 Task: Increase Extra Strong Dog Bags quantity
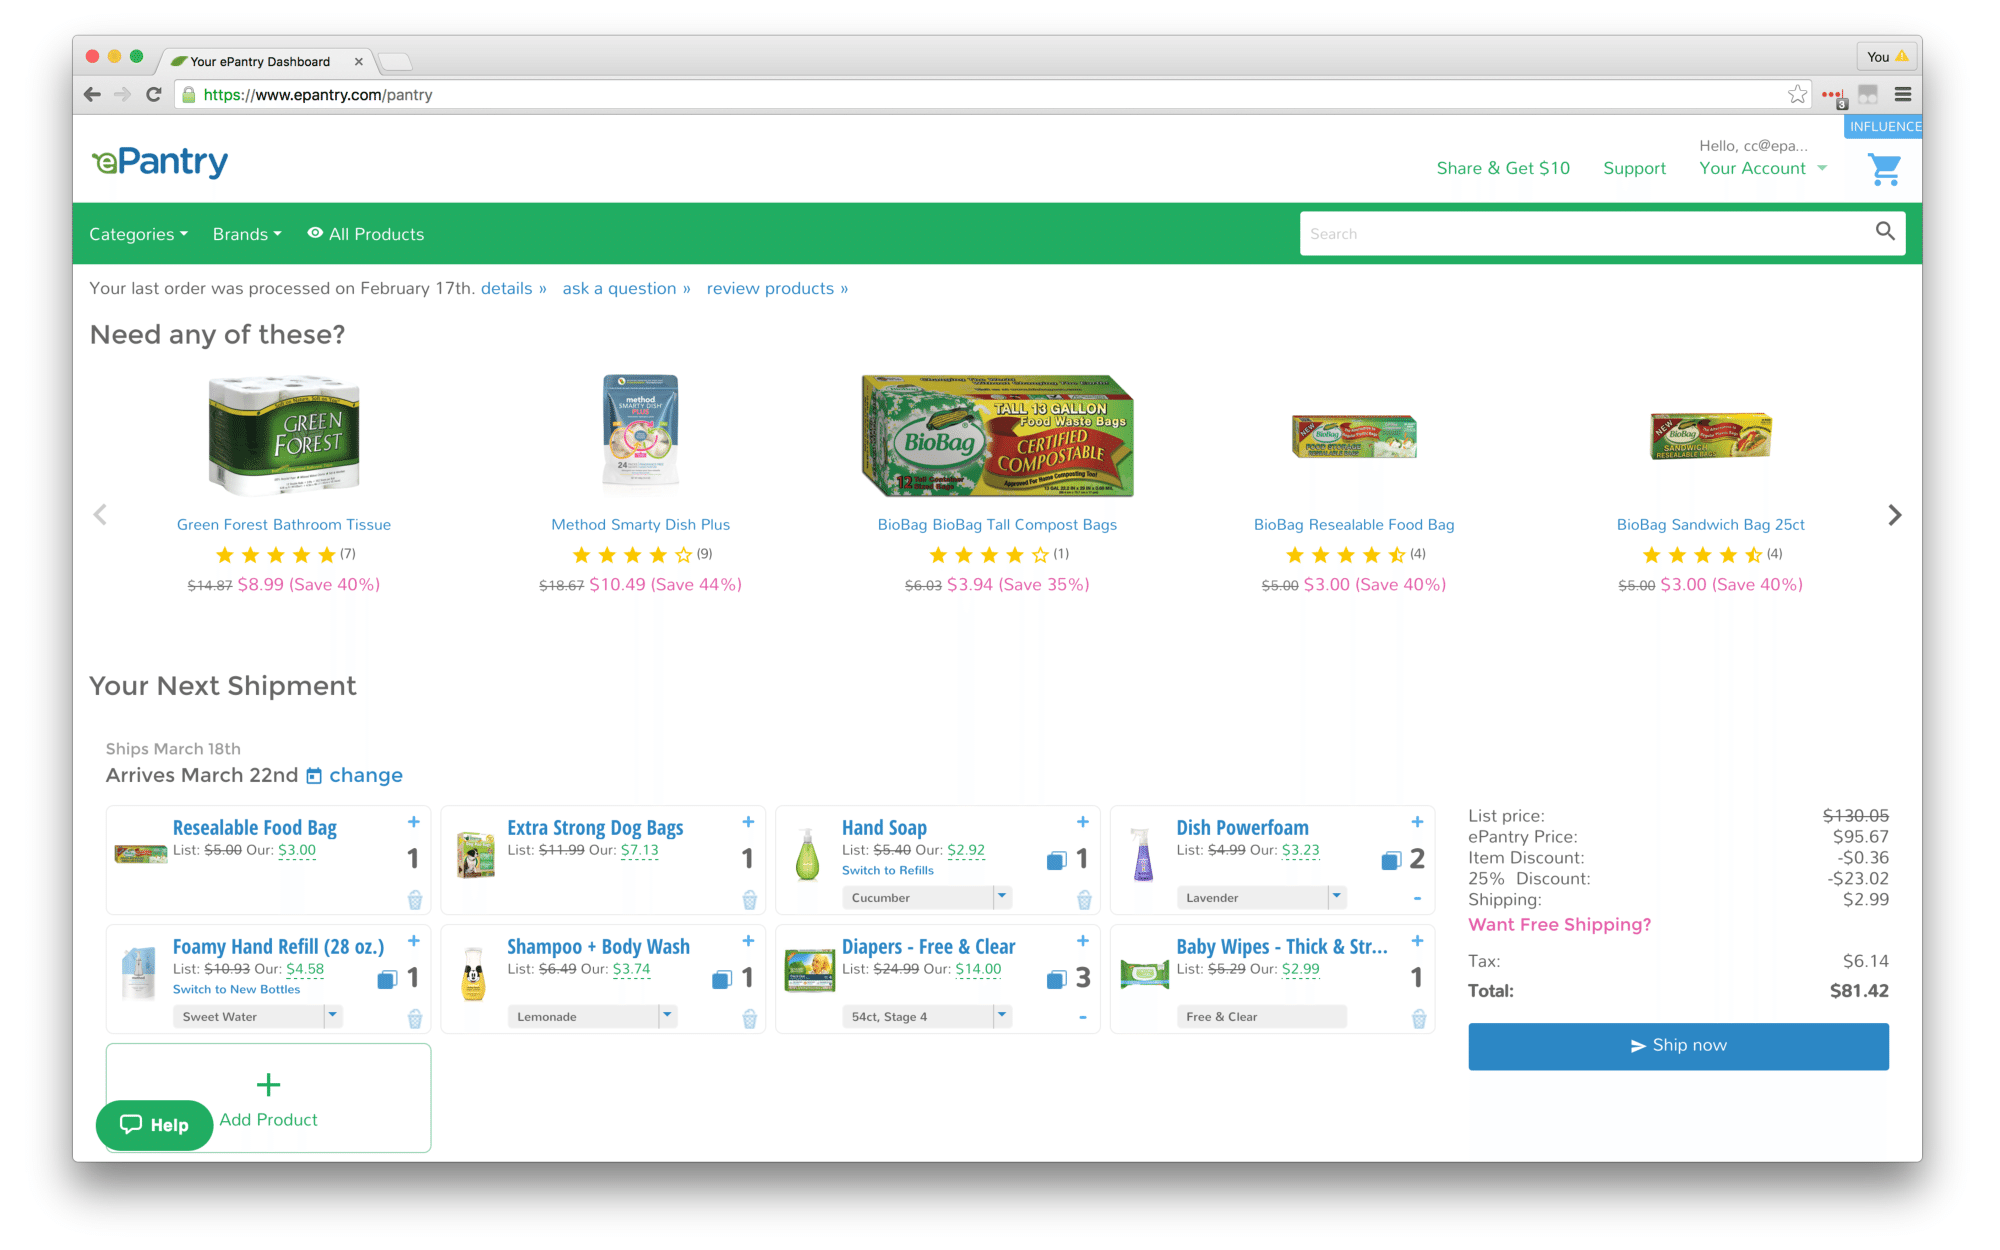(x=748, y=822)
